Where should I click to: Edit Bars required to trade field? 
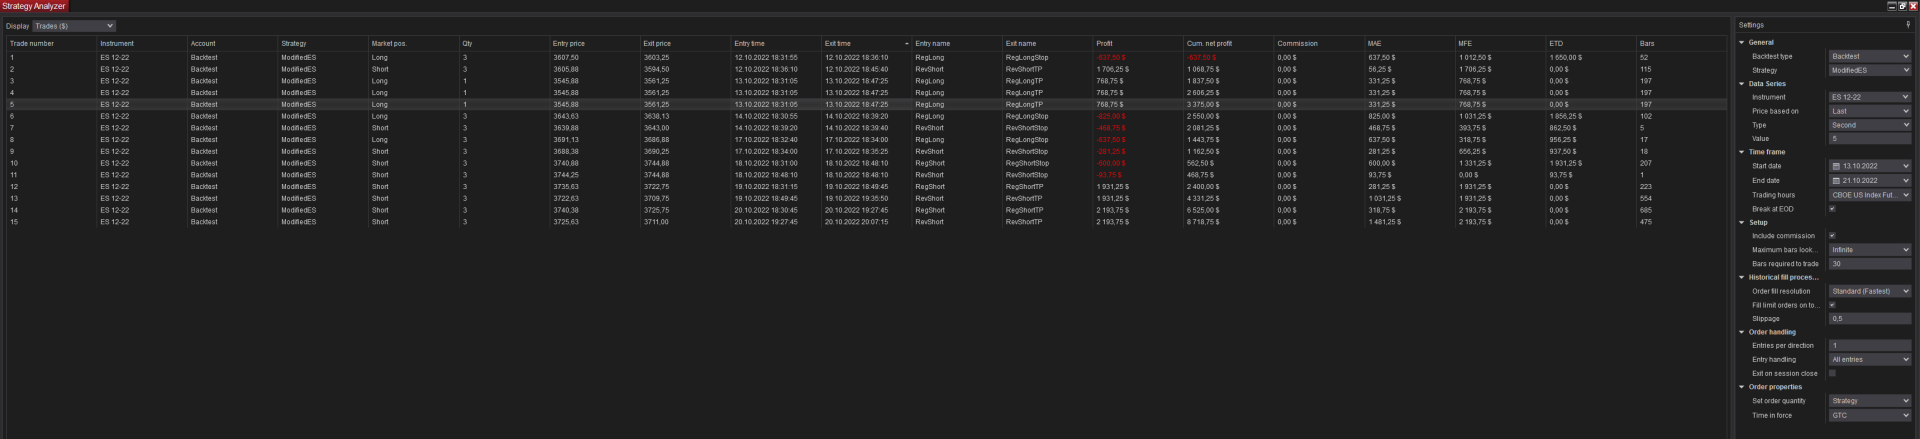coord(1870,264)
